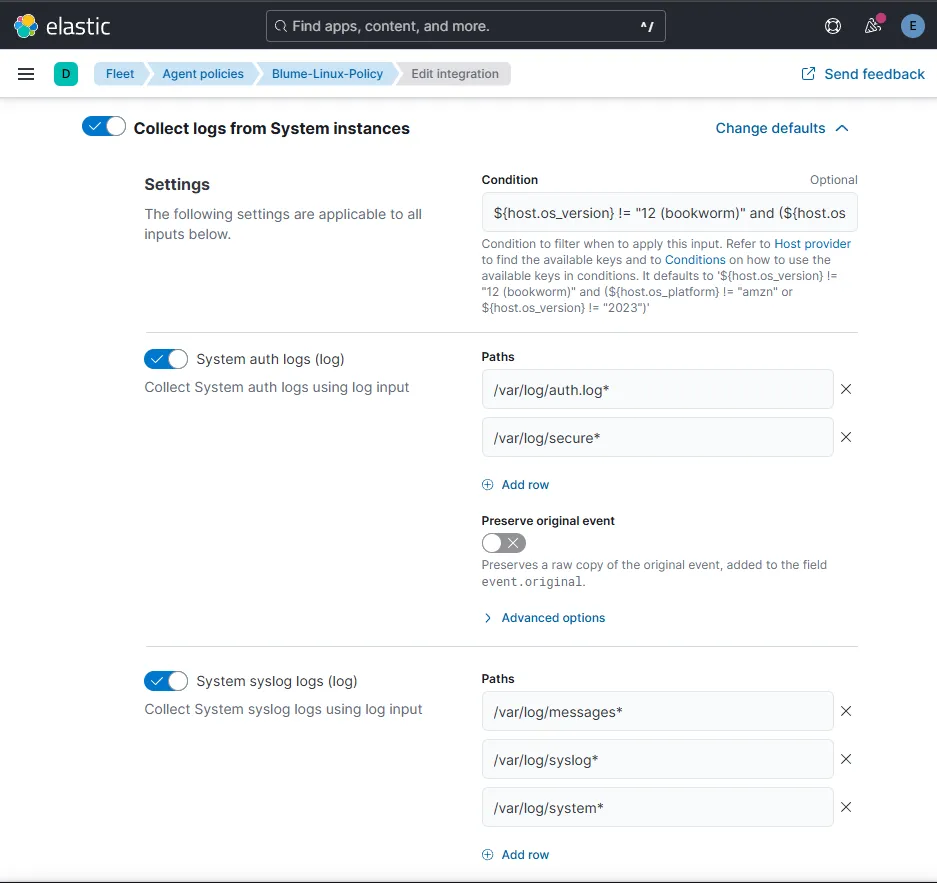Screen dimensions: 937x883
Task: Open the user avatar menu
Action: [x=912, y=26]
